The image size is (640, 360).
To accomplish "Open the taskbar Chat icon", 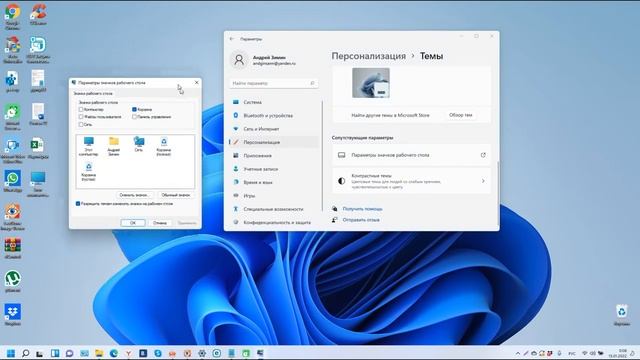I will (69, 353).
